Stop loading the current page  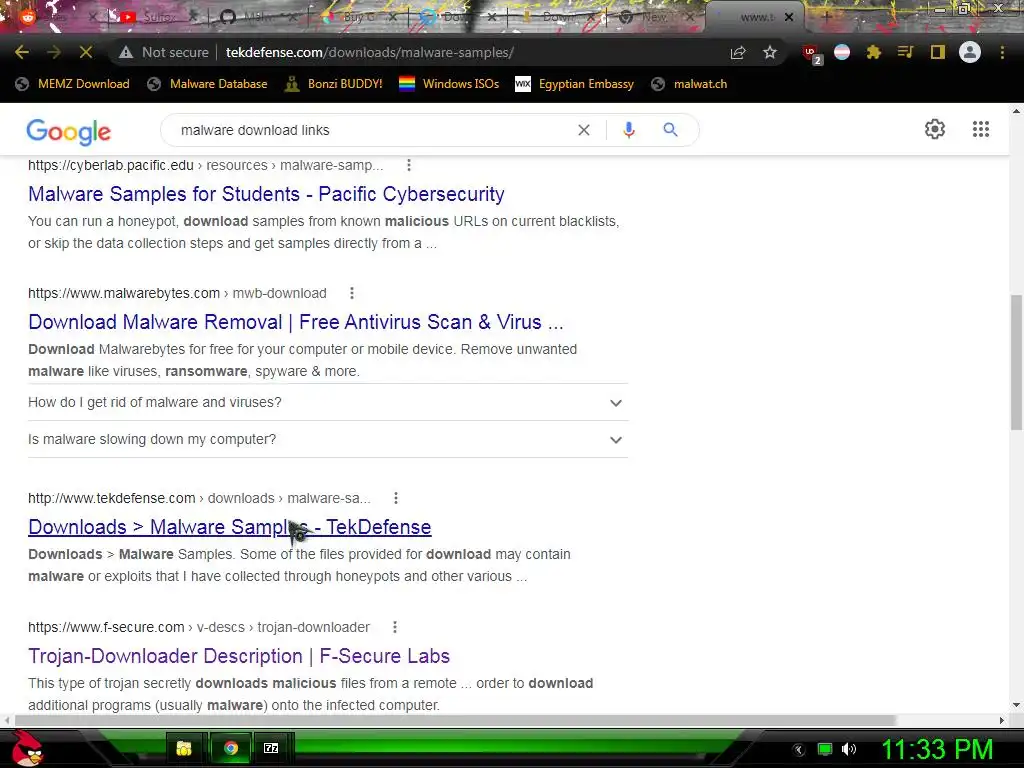pos(86,52)
